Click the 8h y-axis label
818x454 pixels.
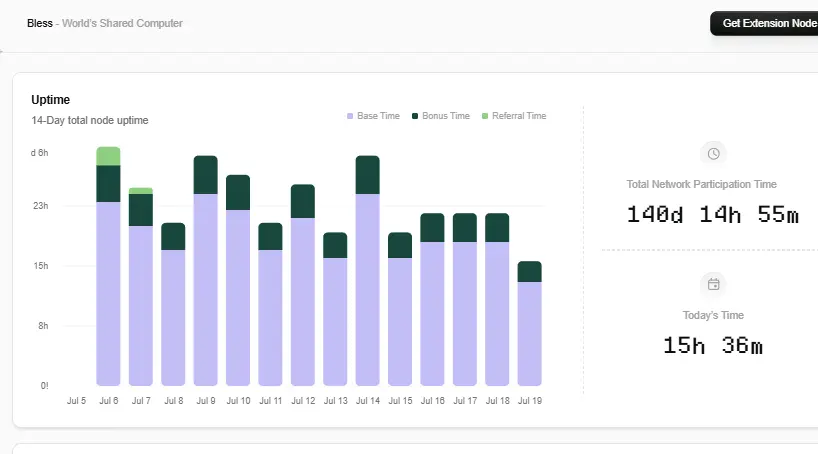click(43, 326)
